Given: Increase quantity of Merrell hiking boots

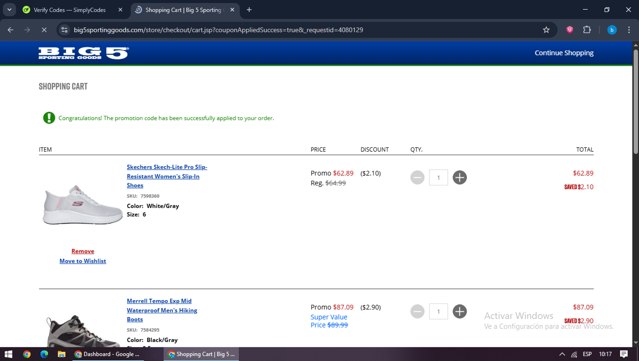Looking at the screenshot, I should [459, 312].
